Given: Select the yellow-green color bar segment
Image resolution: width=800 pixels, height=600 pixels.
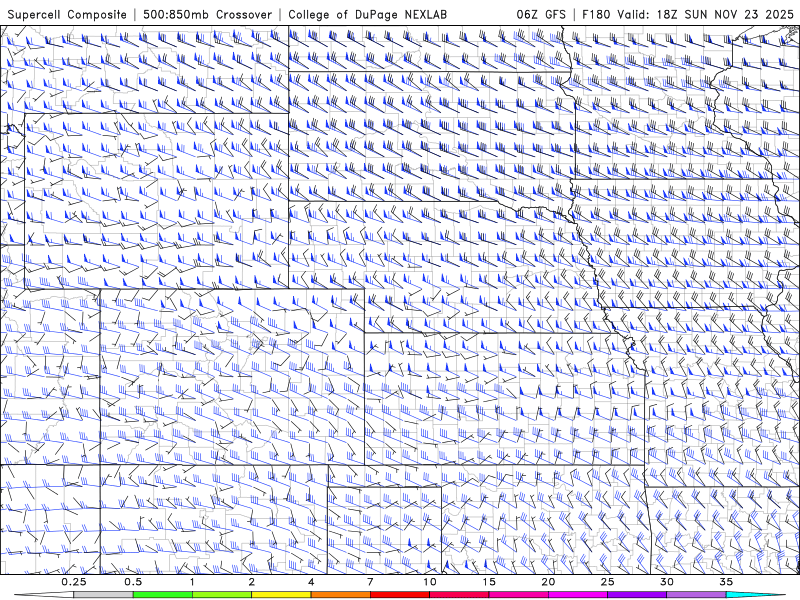Looking at the screenshot, I should pyautogui.click(x=222, y=595).
